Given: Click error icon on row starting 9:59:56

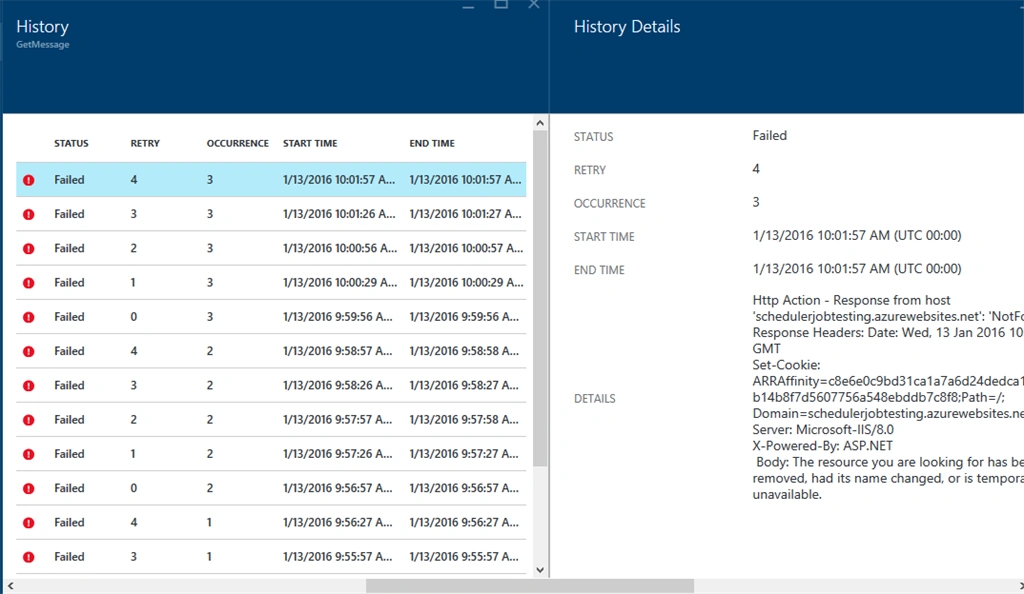Looking at the screenshot, I should [x=29, y=317].
